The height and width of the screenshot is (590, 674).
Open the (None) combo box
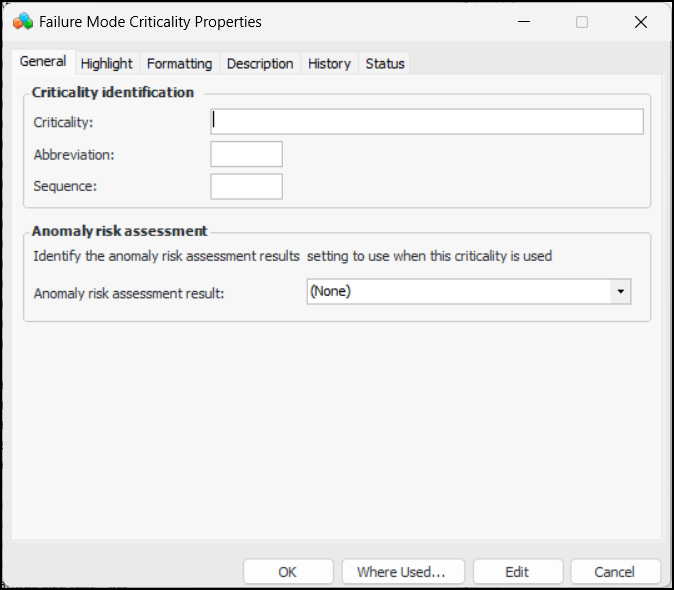[x=458, y=291]
